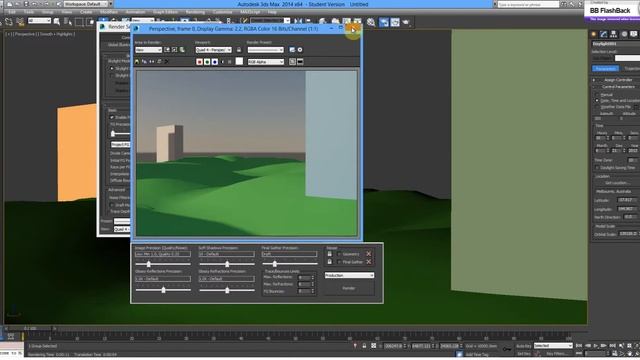Select the Manual radio button
The image size is (640, 360).
point(597,95)
